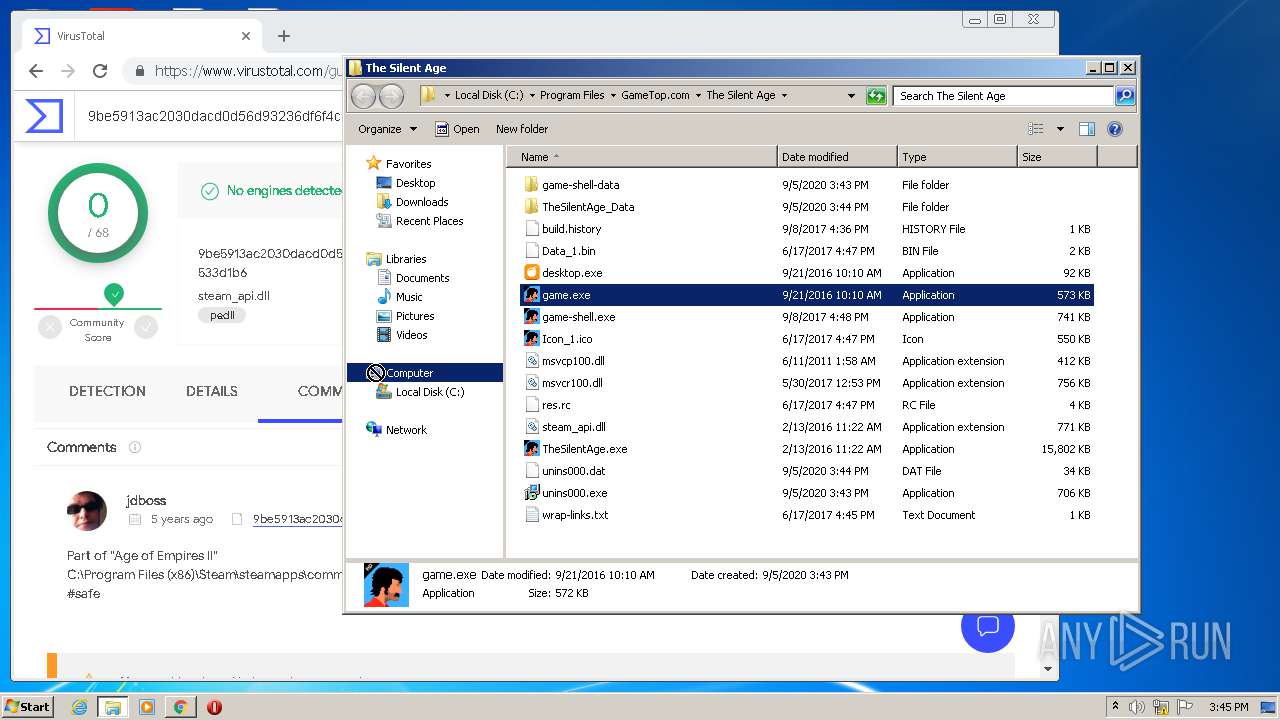Click the Explorer back navigation arrow

[x=363, y=96]
